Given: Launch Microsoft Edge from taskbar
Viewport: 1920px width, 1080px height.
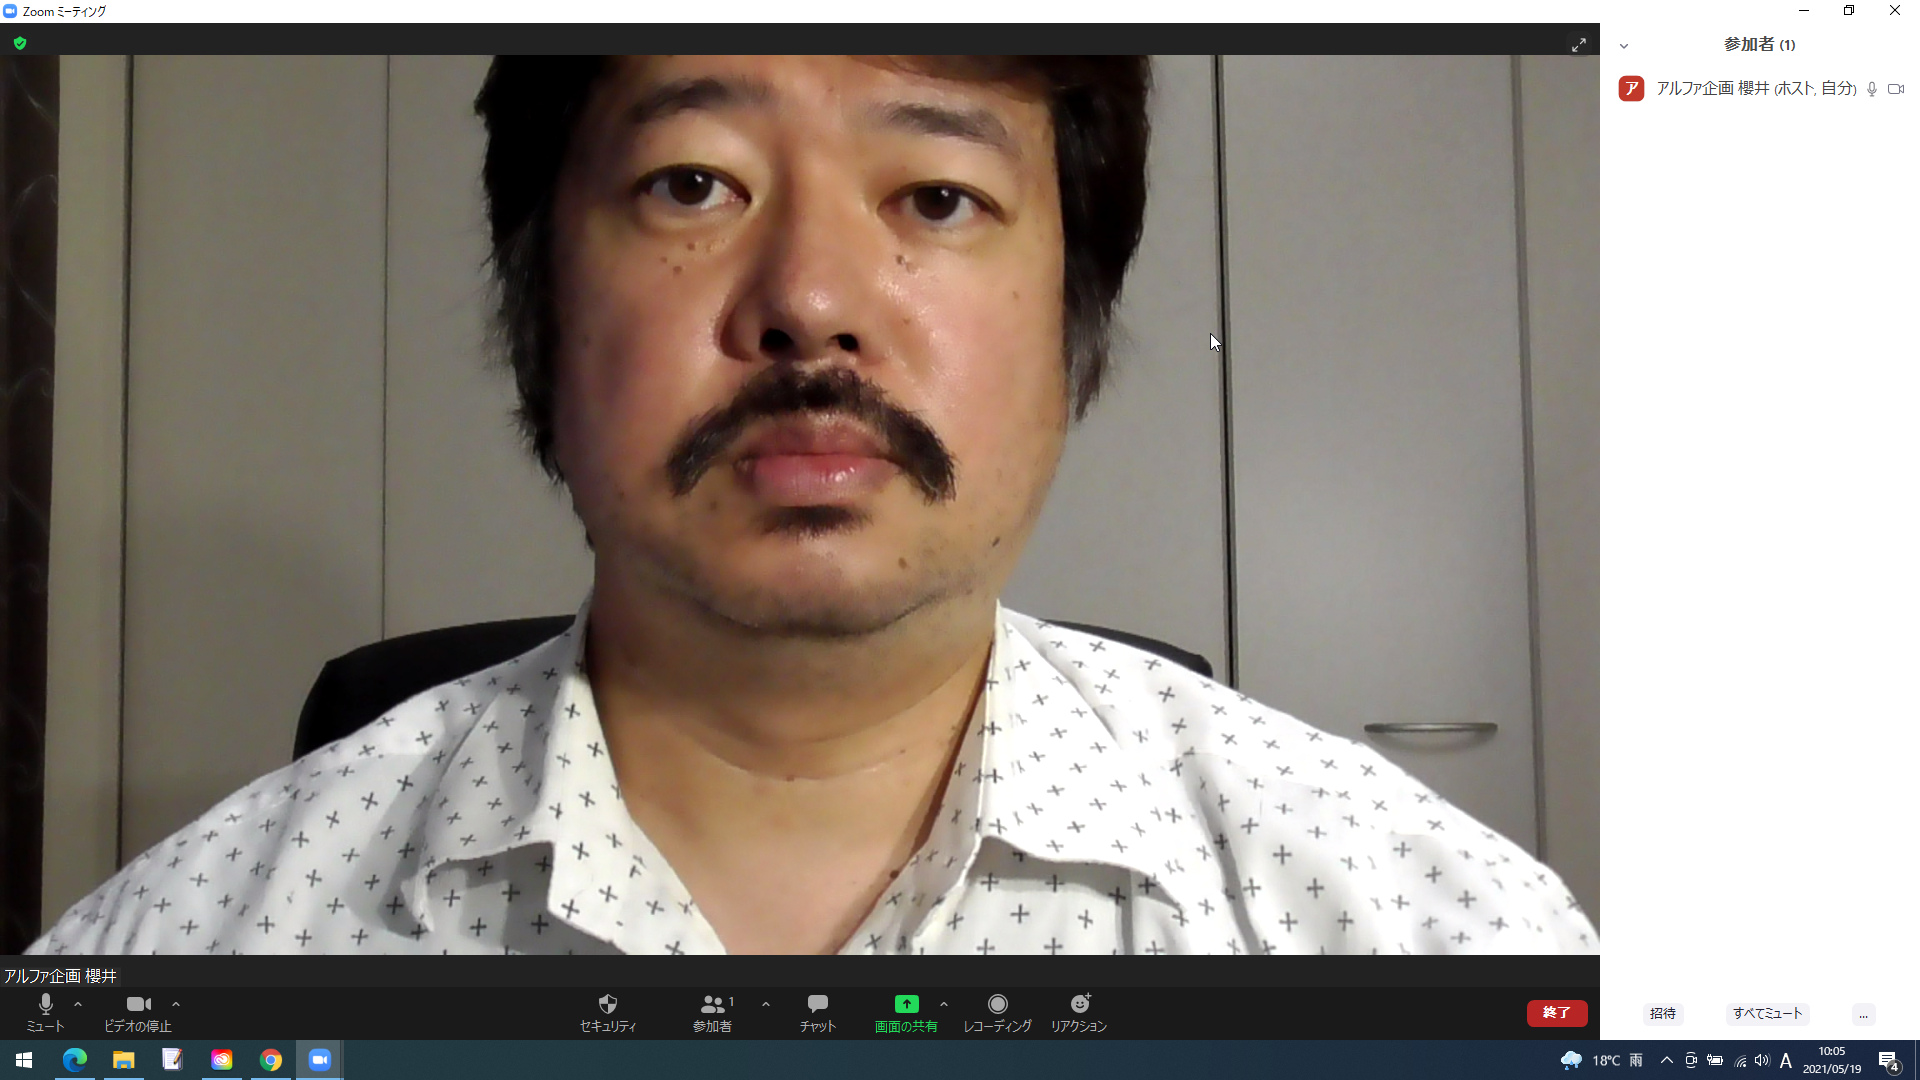Looking at the screenshot, I should tap(75, 1060).
